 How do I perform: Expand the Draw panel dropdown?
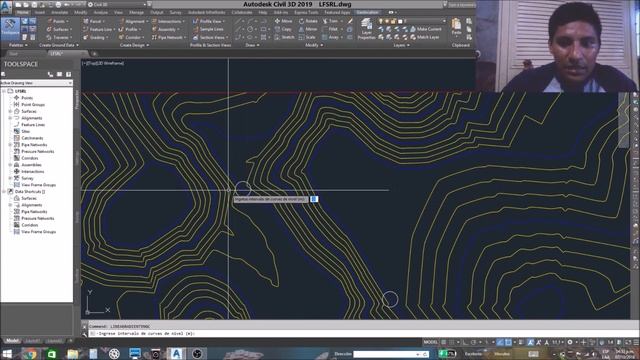click(252, 45)
